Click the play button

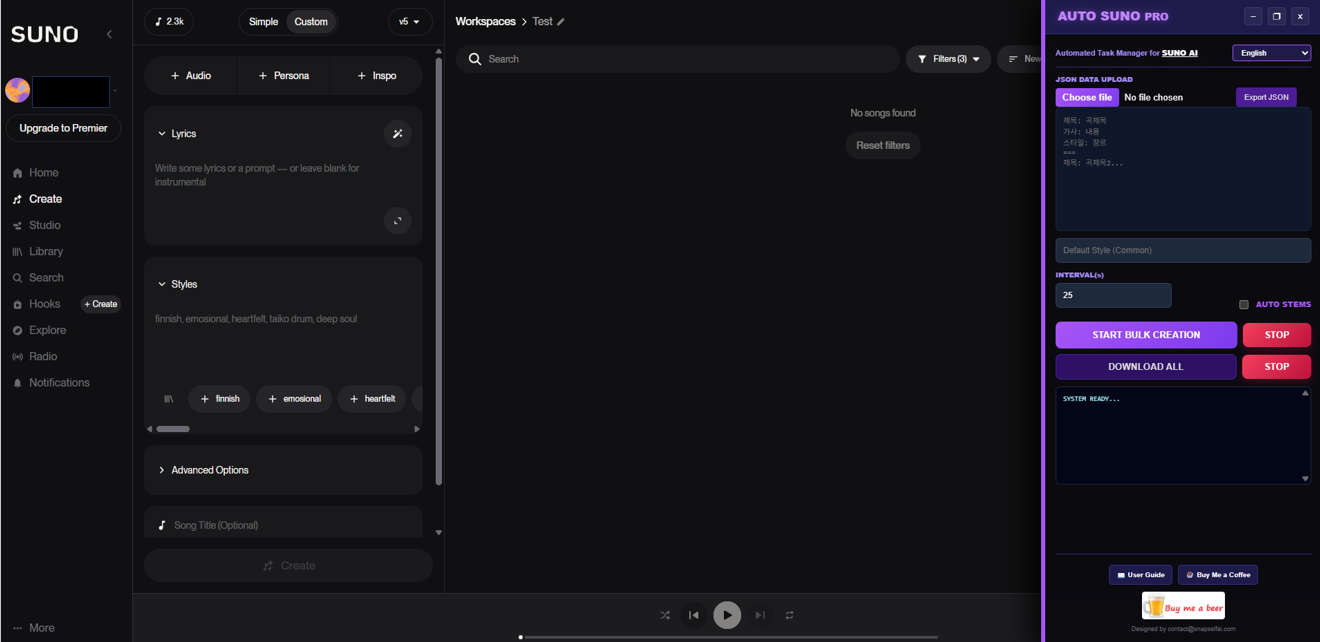point(727,615)
